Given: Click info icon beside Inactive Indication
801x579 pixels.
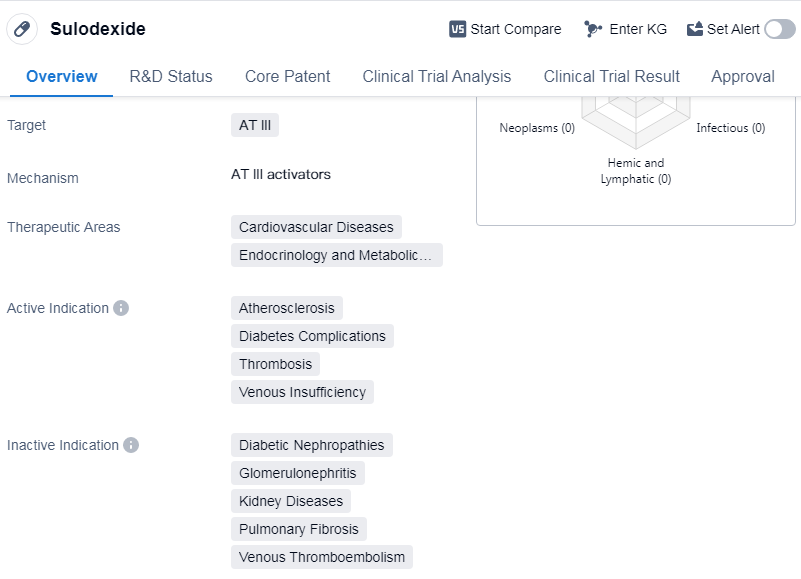Looking at the screenshot, I should click(x=131, y=445).
